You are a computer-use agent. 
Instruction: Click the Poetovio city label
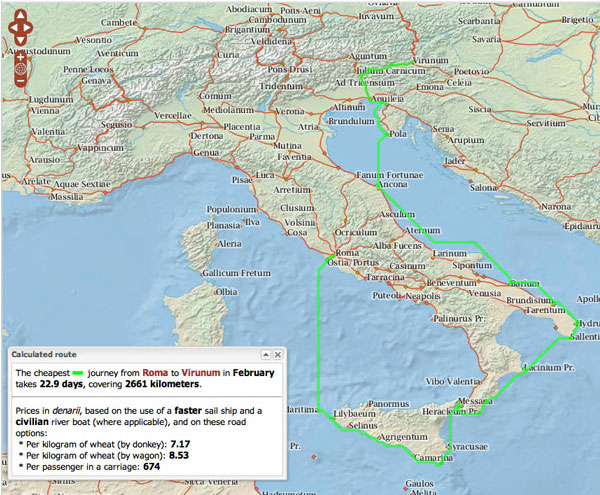click(x=471, y=72)
